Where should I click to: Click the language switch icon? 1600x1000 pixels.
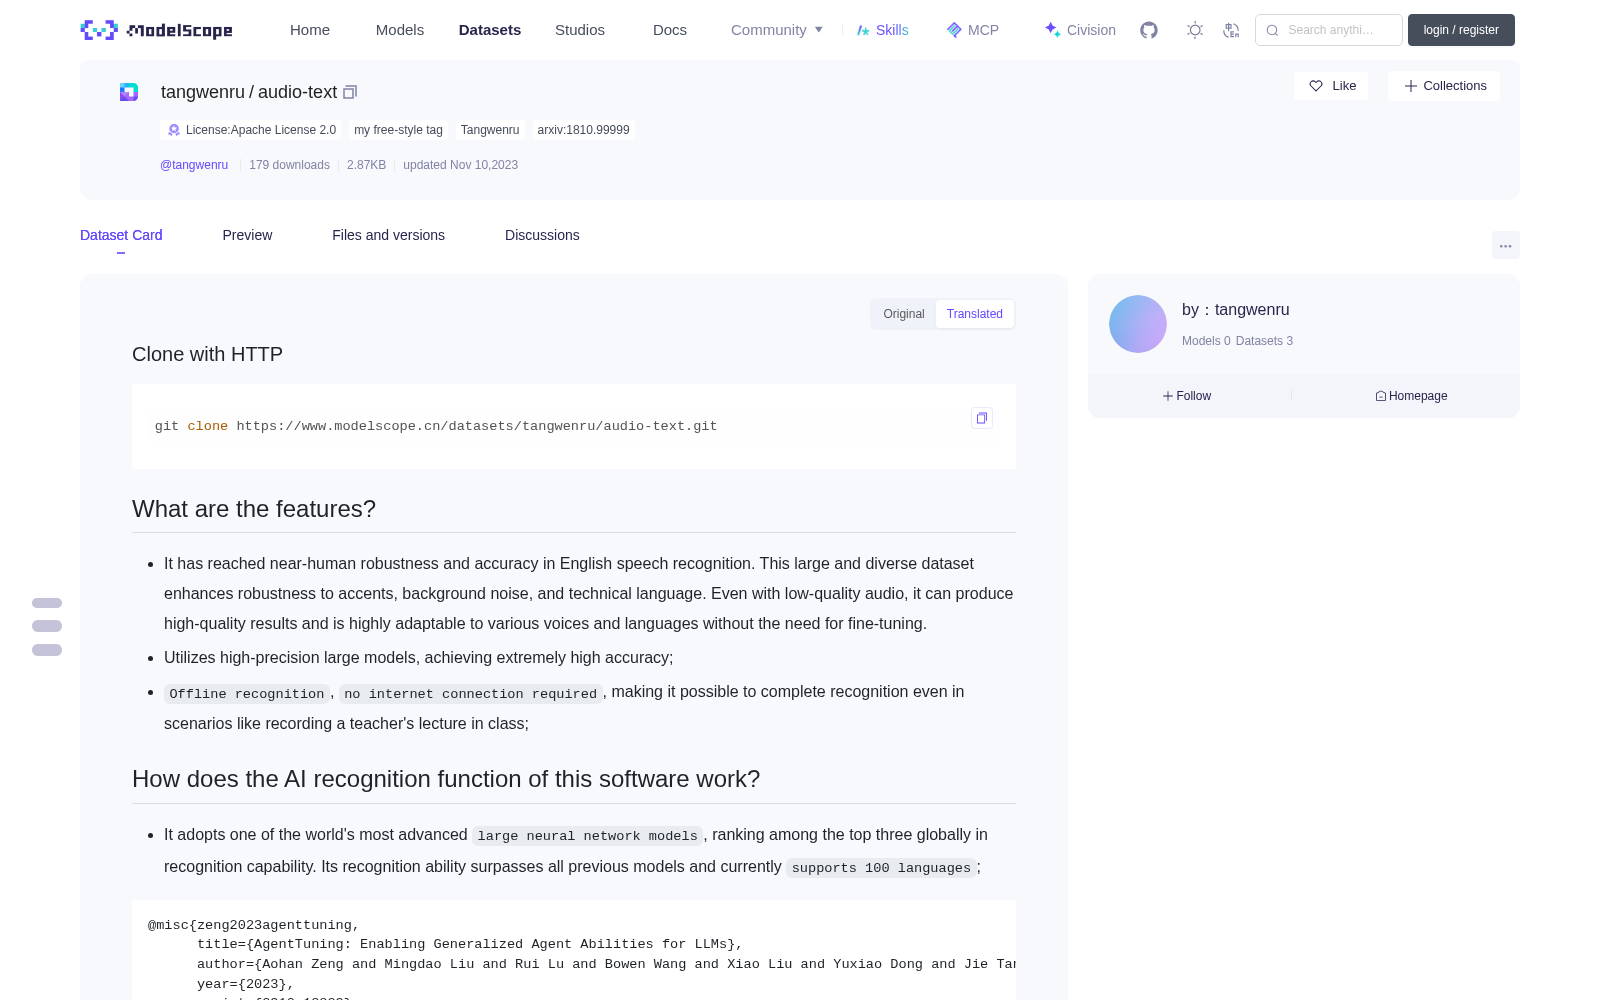click(1231, 30)
